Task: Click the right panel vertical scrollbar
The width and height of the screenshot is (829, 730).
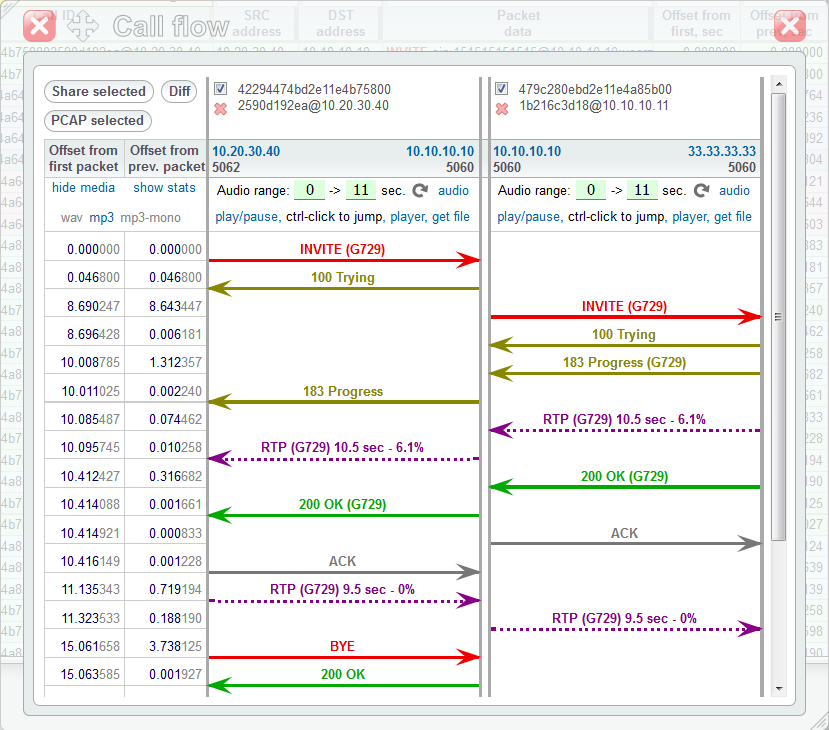Action: 775,315
